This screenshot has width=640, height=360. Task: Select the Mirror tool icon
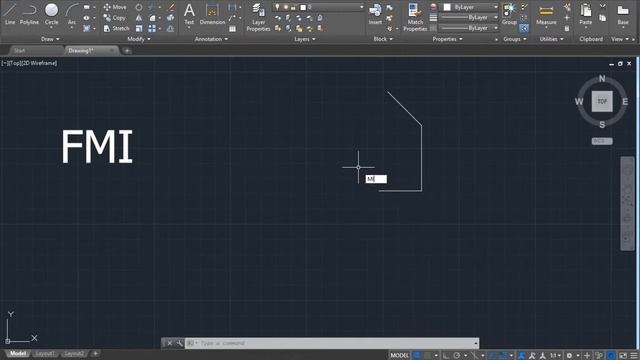[x=139, y=18]
